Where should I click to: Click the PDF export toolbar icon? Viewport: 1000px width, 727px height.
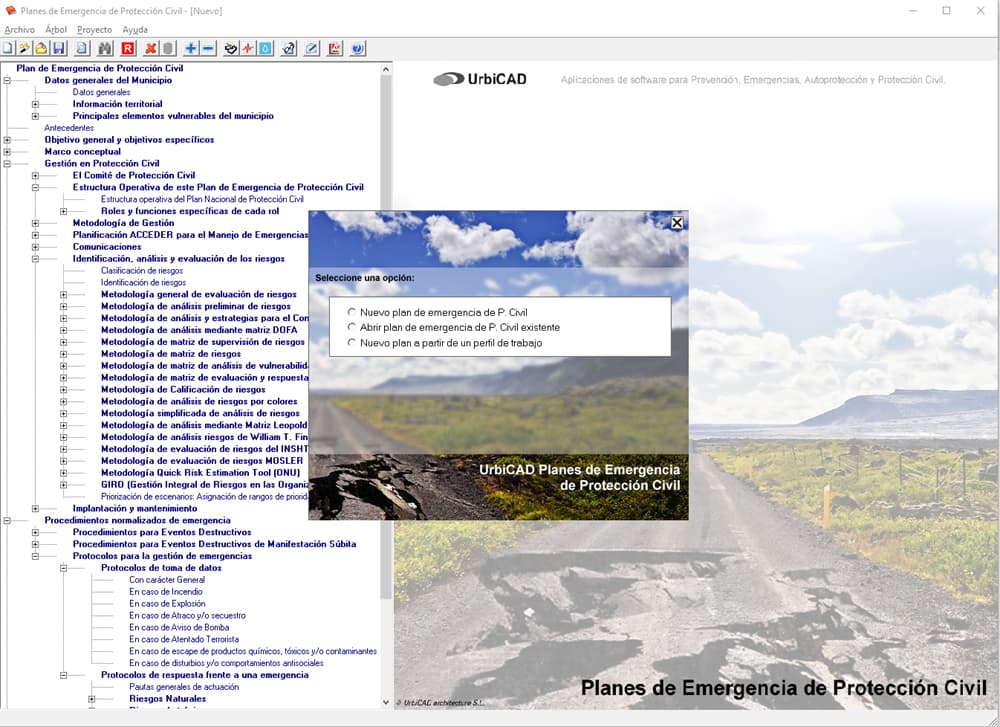335,48
